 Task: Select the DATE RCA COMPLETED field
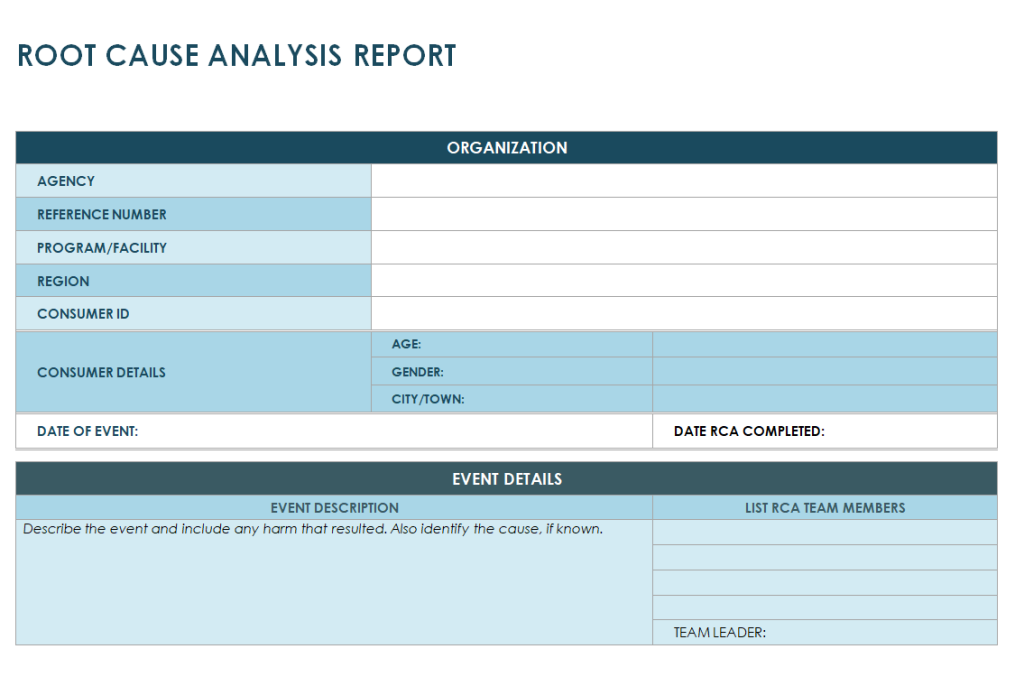coord(908,431)
